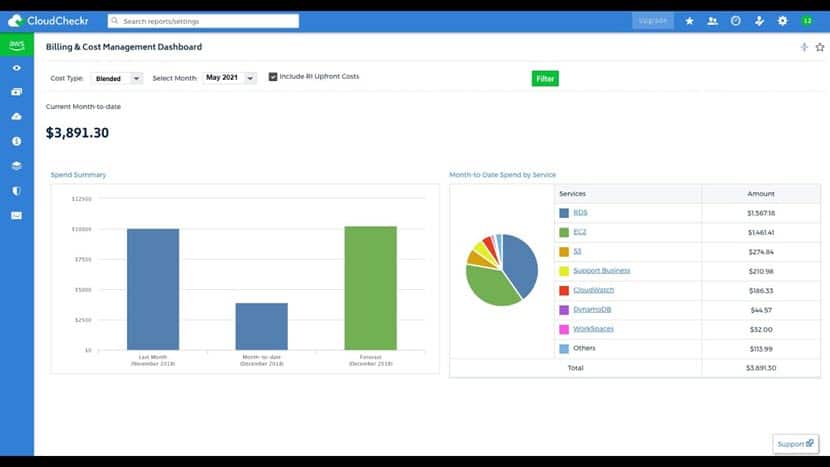Click the green EC2 color swatch
Viewport: 830px width, 467px height.
pos(564,232)
